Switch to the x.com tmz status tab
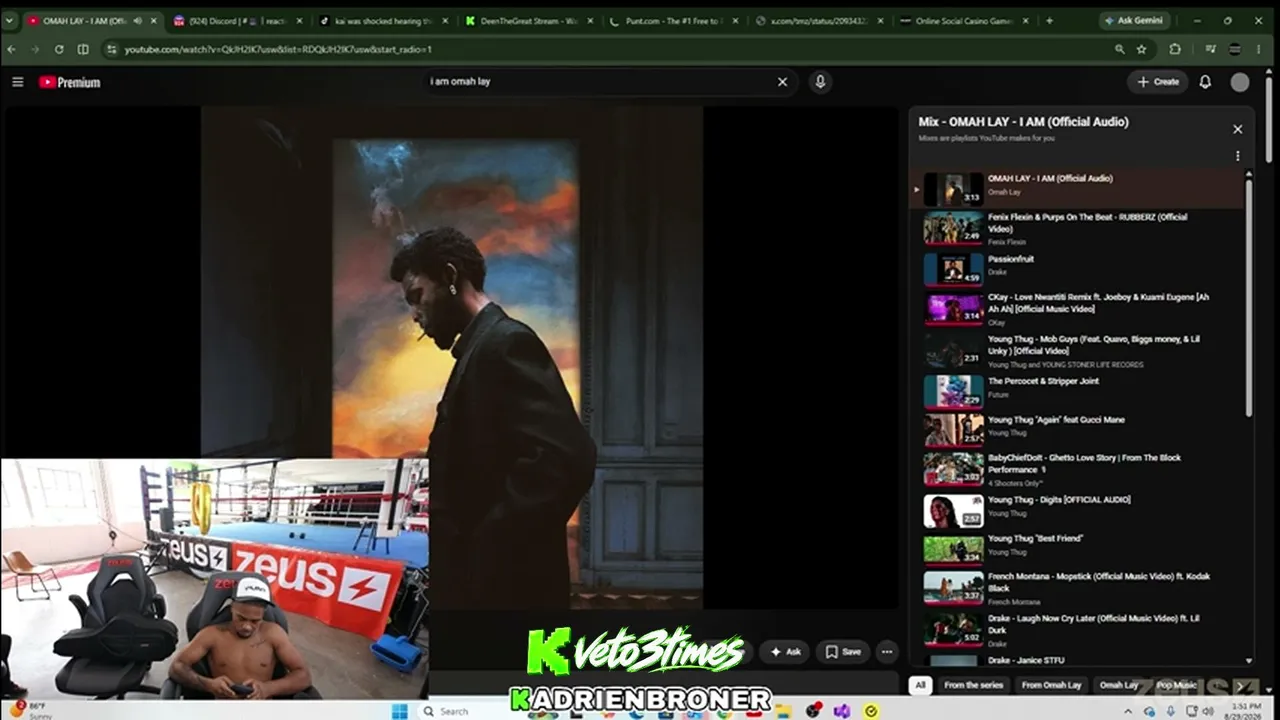The image size is (1280, 720). coord(820,21)
